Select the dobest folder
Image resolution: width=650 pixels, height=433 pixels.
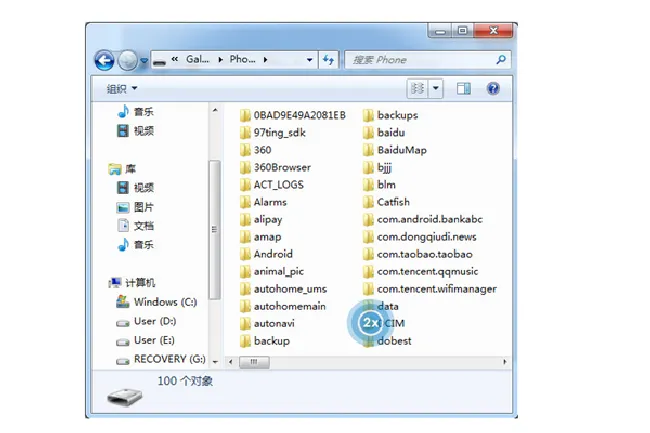[x=387, y=341]
